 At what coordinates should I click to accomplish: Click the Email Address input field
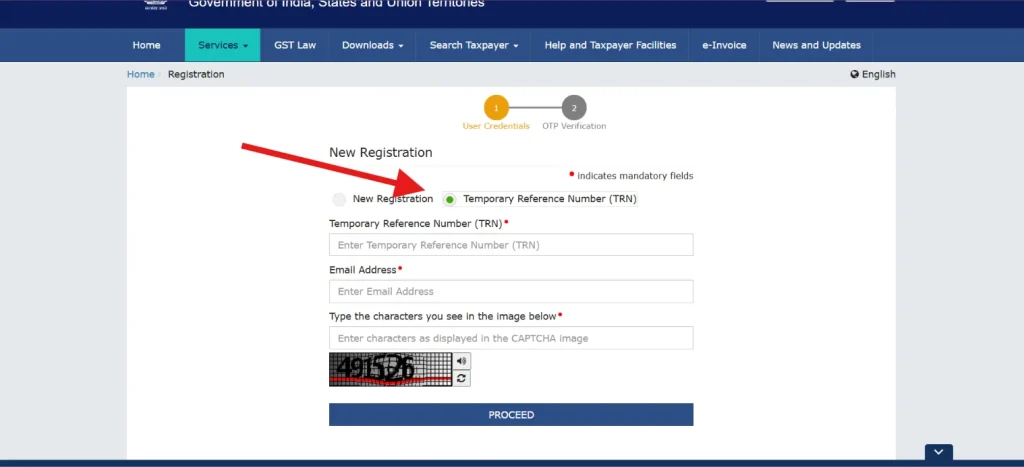coord(511,291)
